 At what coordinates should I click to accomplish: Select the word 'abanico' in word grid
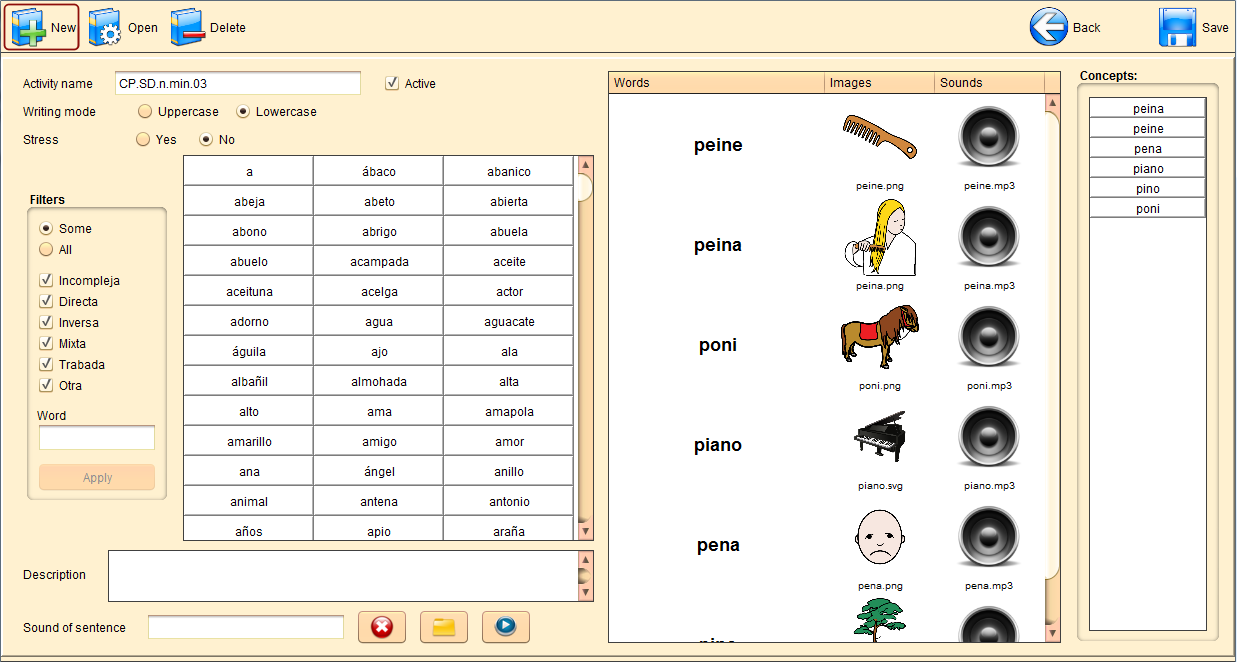(509, 171)
